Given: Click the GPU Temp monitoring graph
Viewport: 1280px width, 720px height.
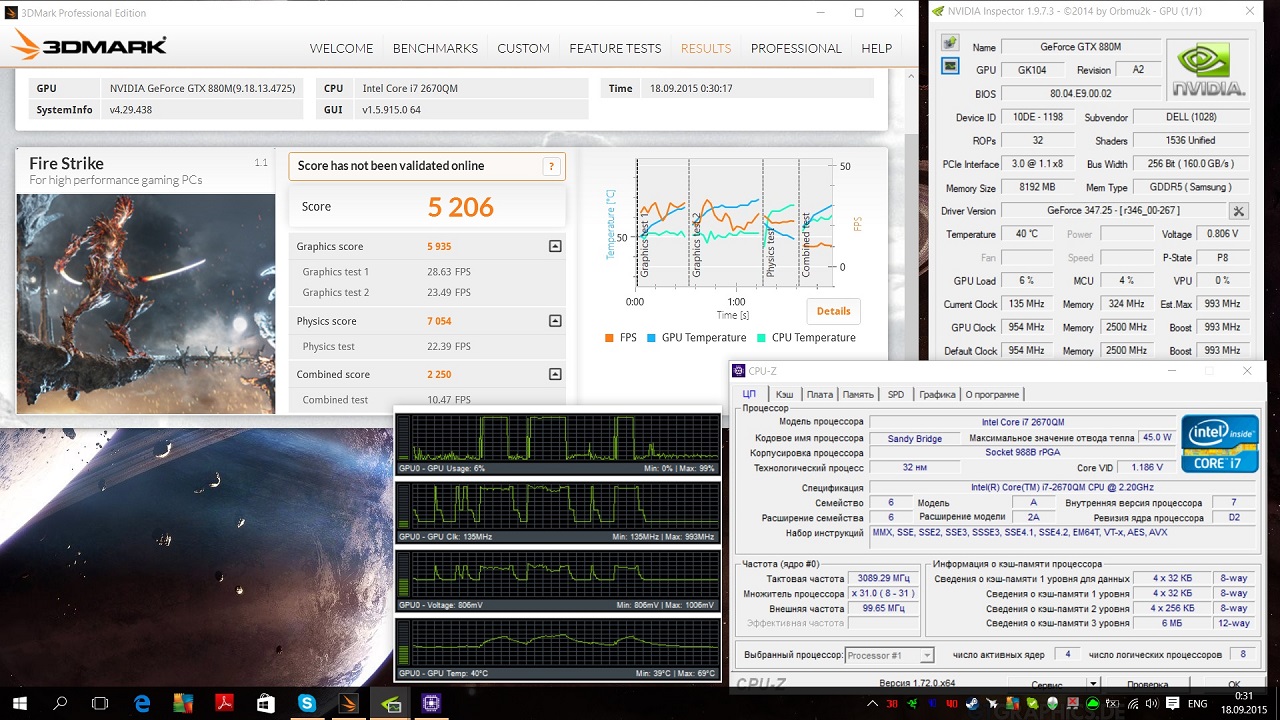Looking at the screenshot, I should pos(558,648).
